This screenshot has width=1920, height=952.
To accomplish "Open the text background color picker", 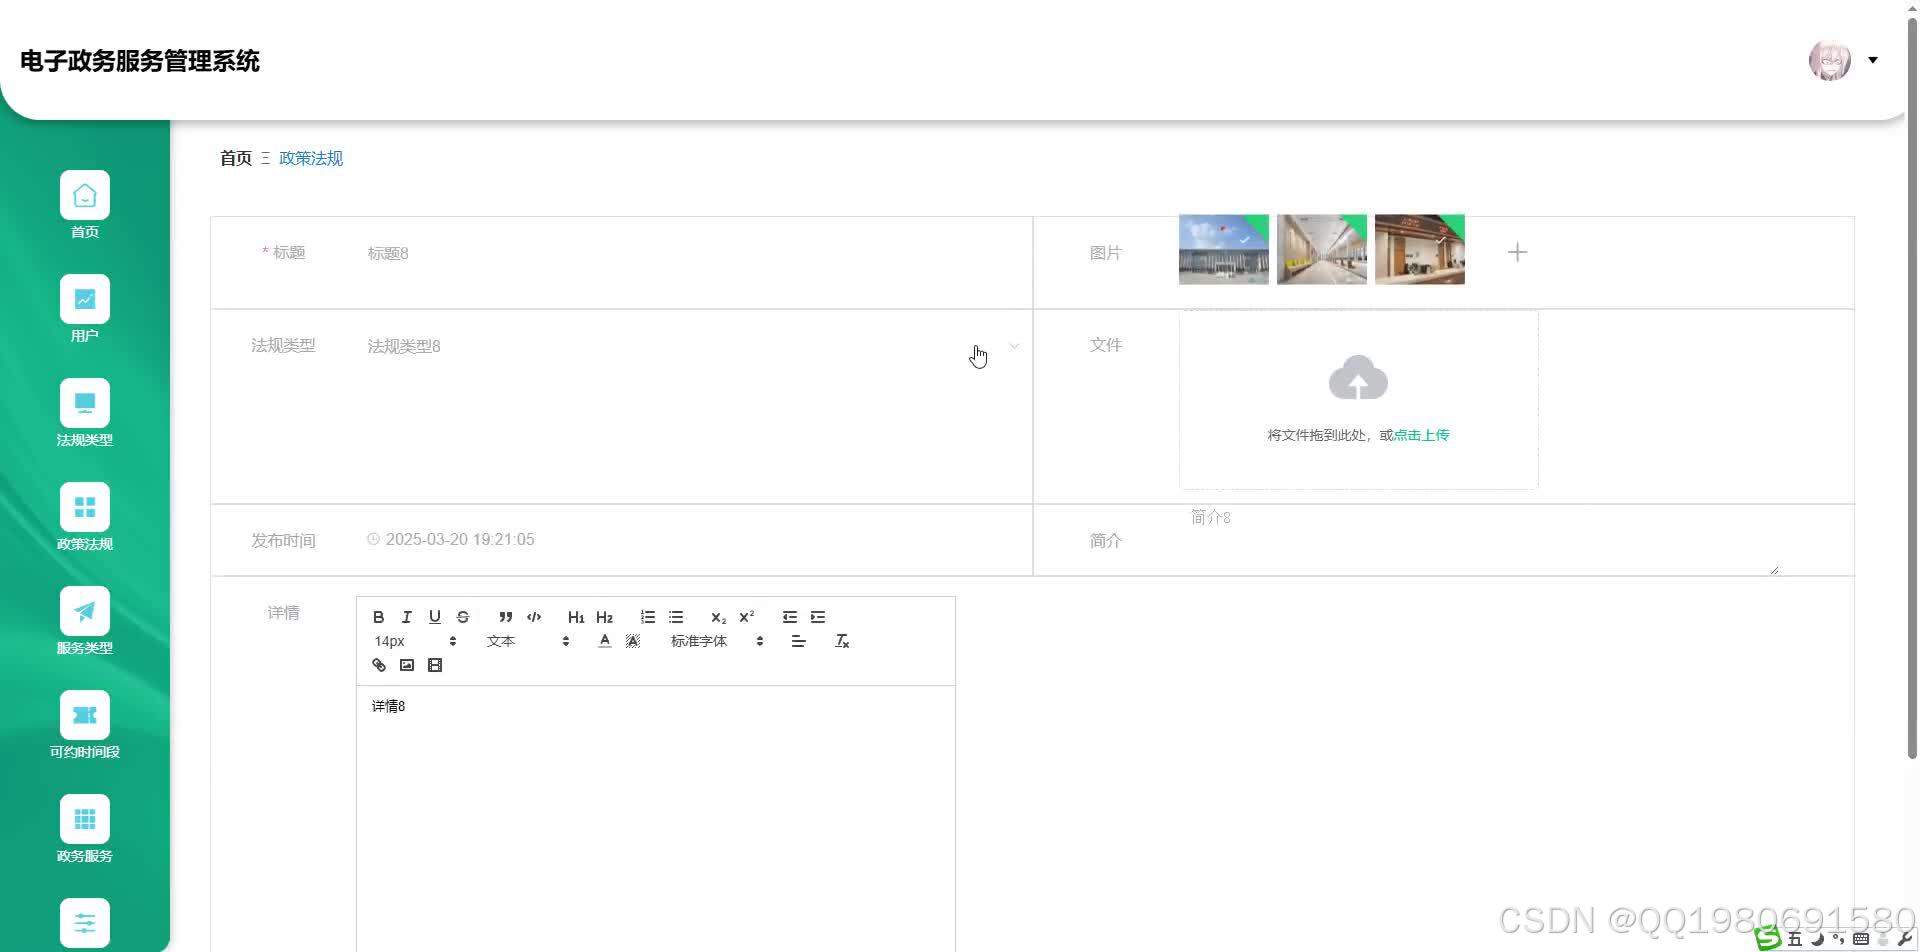I will pos(633,641).
